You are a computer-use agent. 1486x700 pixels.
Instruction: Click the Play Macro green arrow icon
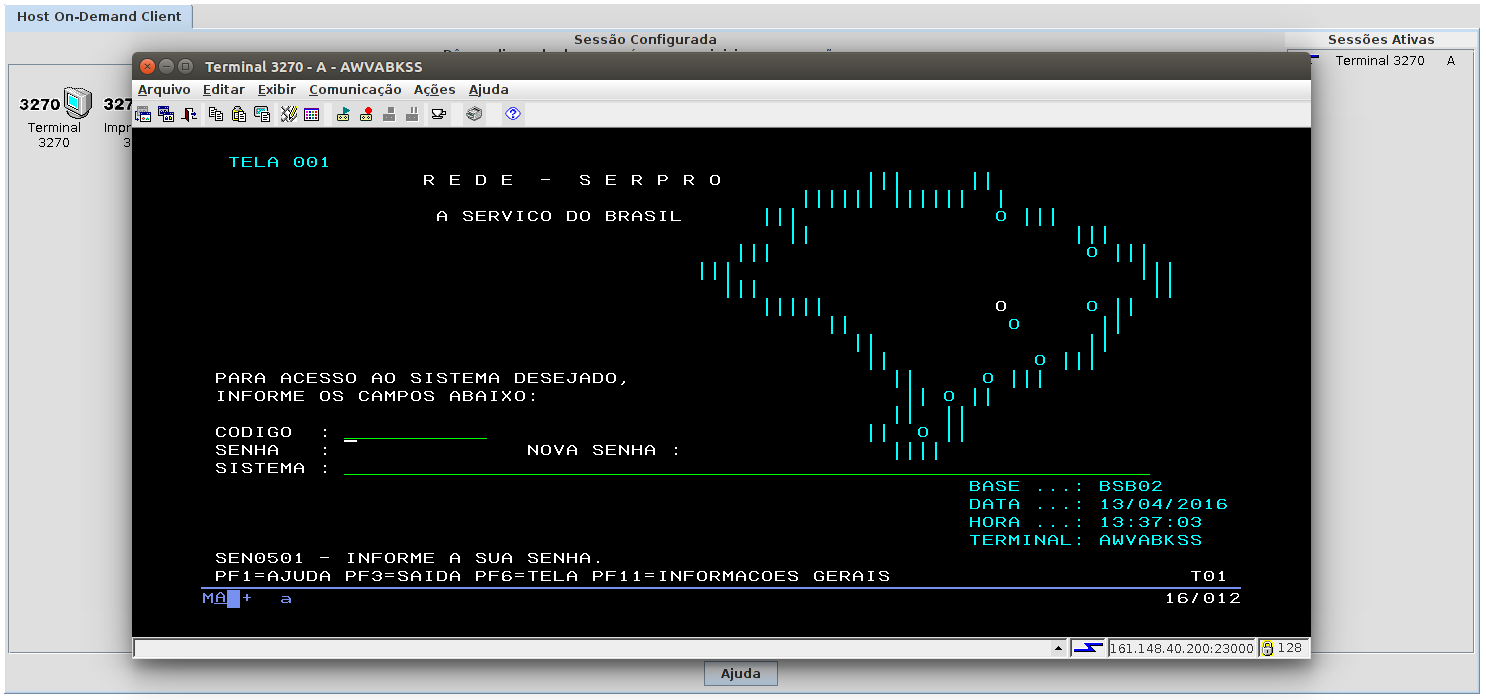[x=344, y=114]
